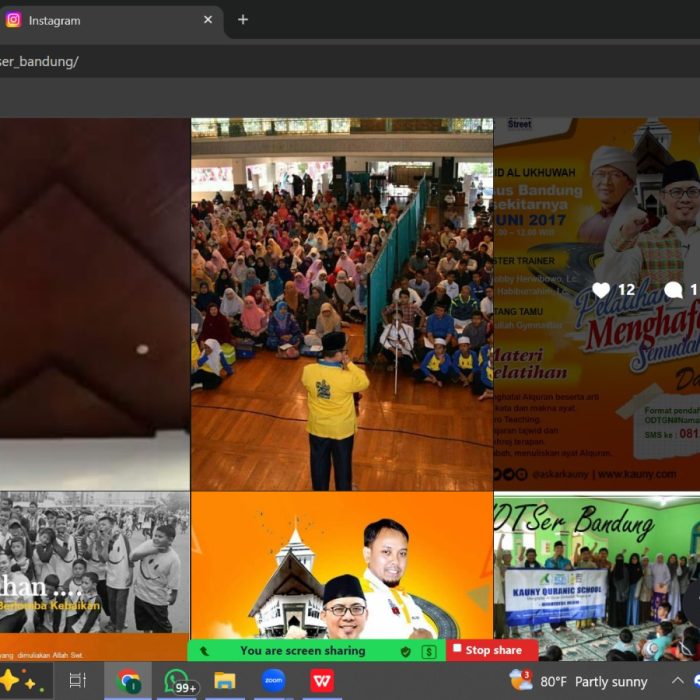Screen dimensions: 700x700
Task: Open a new browser tab
Action: pos(243,20)
